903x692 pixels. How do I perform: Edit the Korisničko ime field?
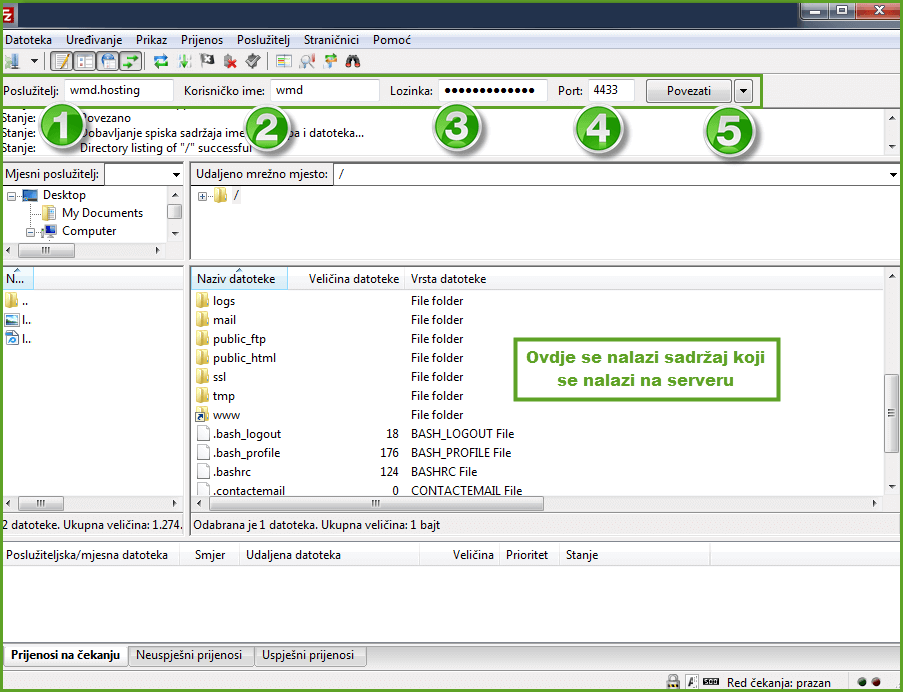coord(325,90)
